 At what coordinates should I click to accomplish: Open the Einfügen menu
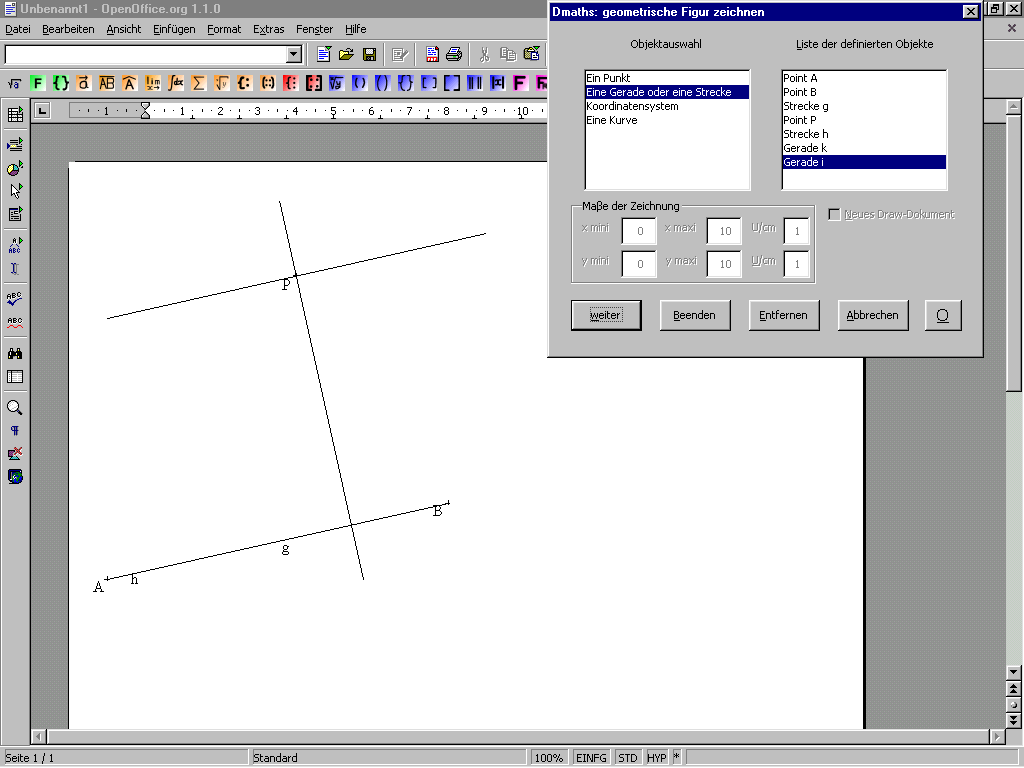(174, 29)
